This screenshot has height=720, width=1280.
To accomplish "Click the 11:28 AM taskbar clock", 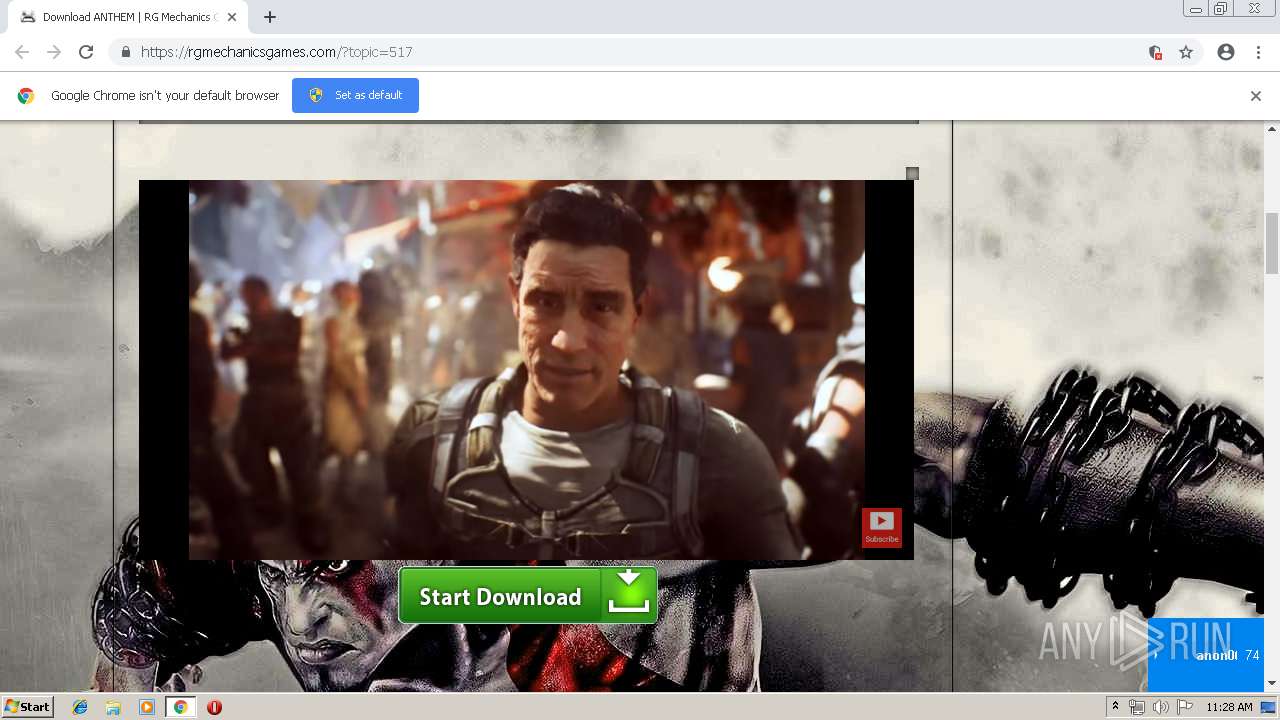I will [1229, 707].
